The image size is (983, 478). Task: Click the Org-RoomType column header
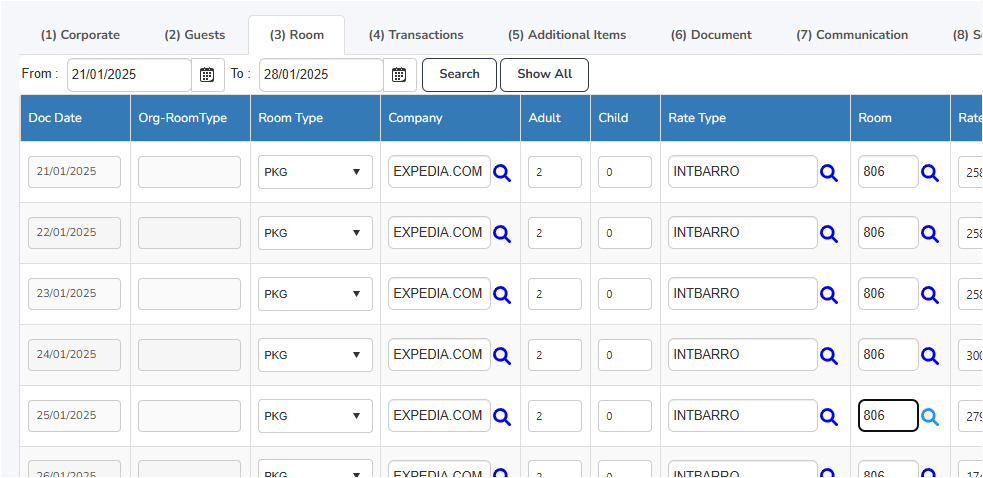[x=191, y=118]
